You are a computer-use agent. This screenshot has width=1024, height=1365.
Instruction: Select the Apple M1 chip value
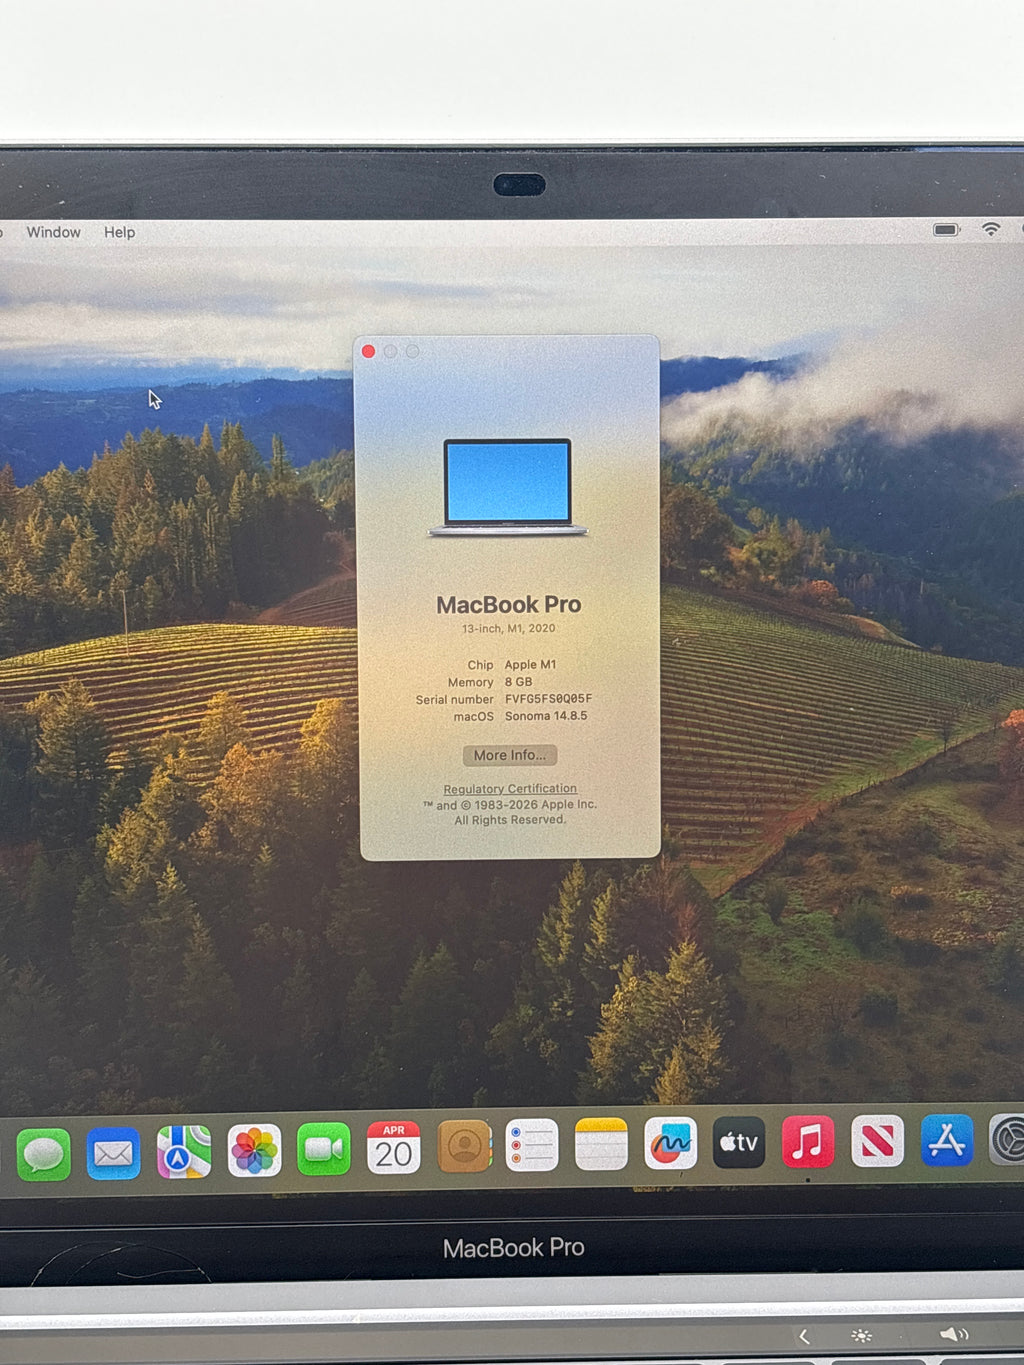530,665
